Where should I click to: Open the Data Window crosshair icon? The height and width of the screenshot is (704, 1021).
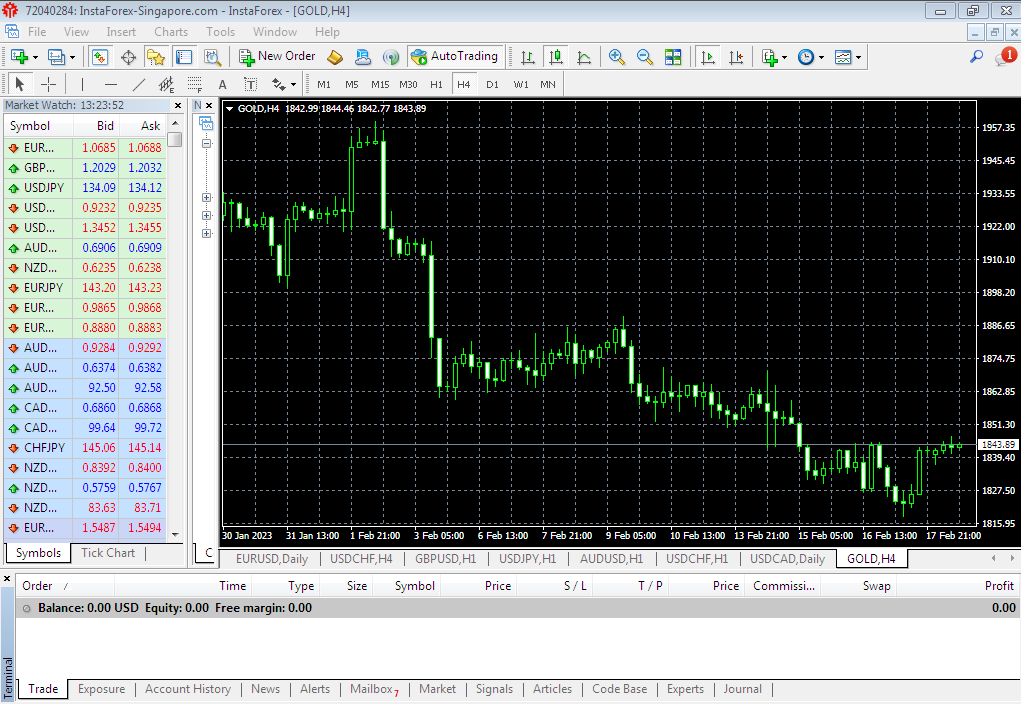[x=128, y=57]
